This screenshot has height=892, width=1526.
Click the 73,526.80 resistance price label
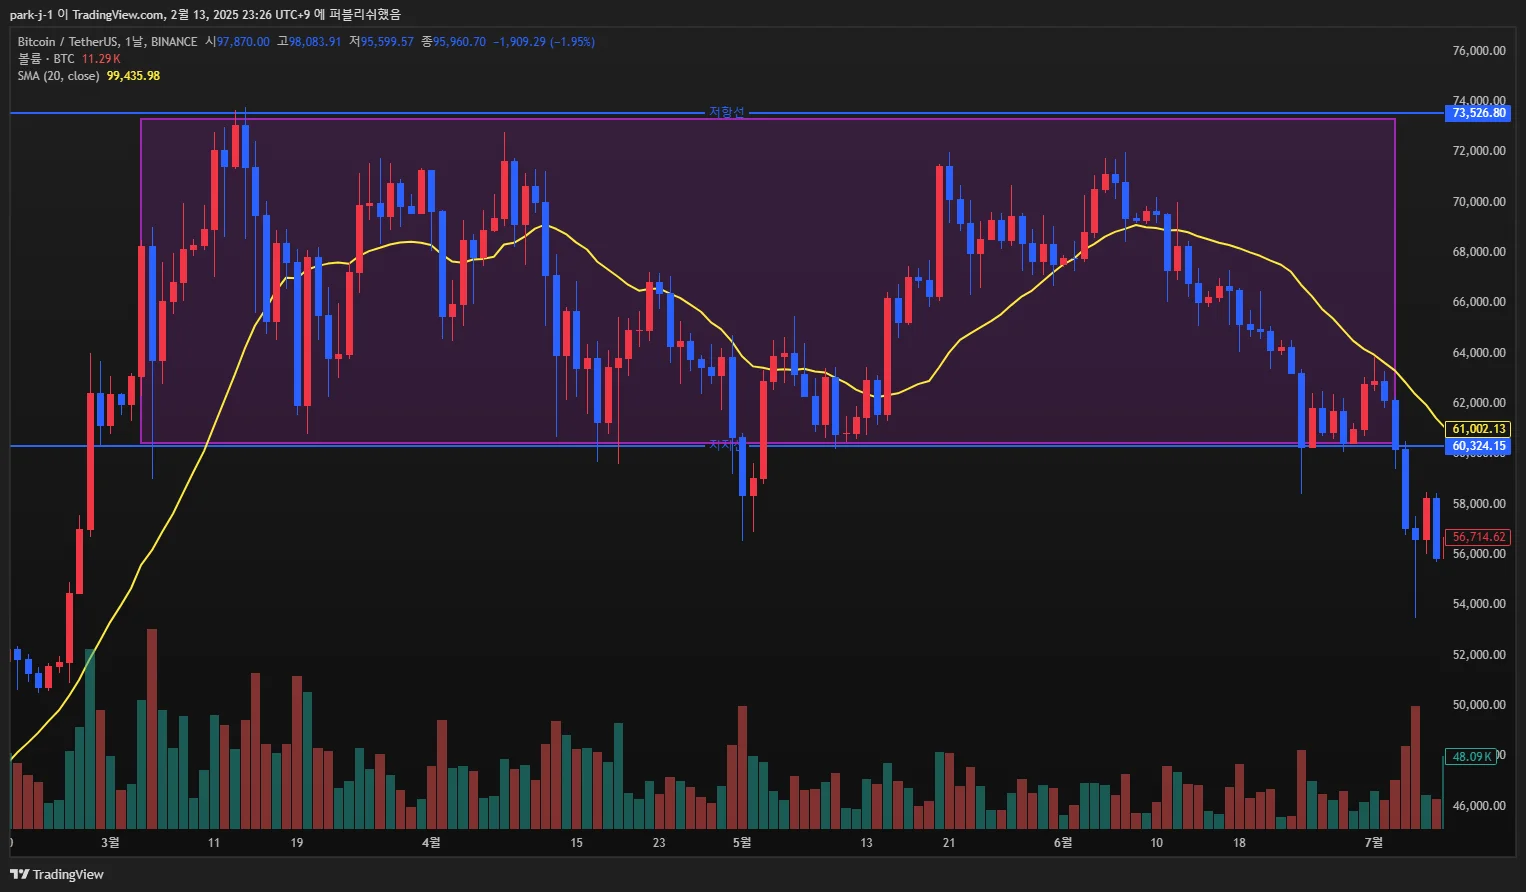(x=1478, y=113)
